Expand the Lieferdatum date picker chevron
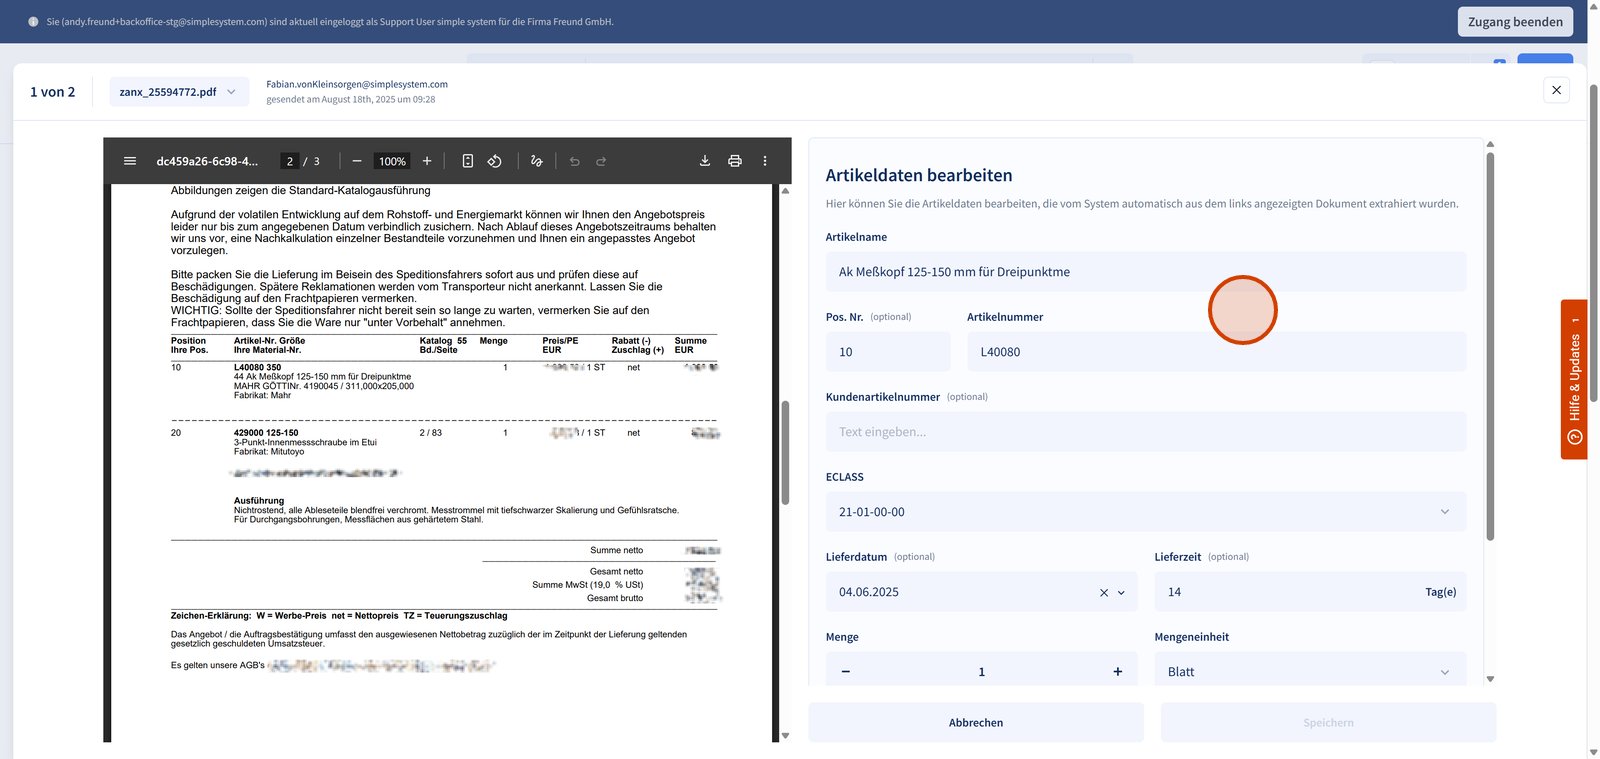 (x=1121, y=593)
